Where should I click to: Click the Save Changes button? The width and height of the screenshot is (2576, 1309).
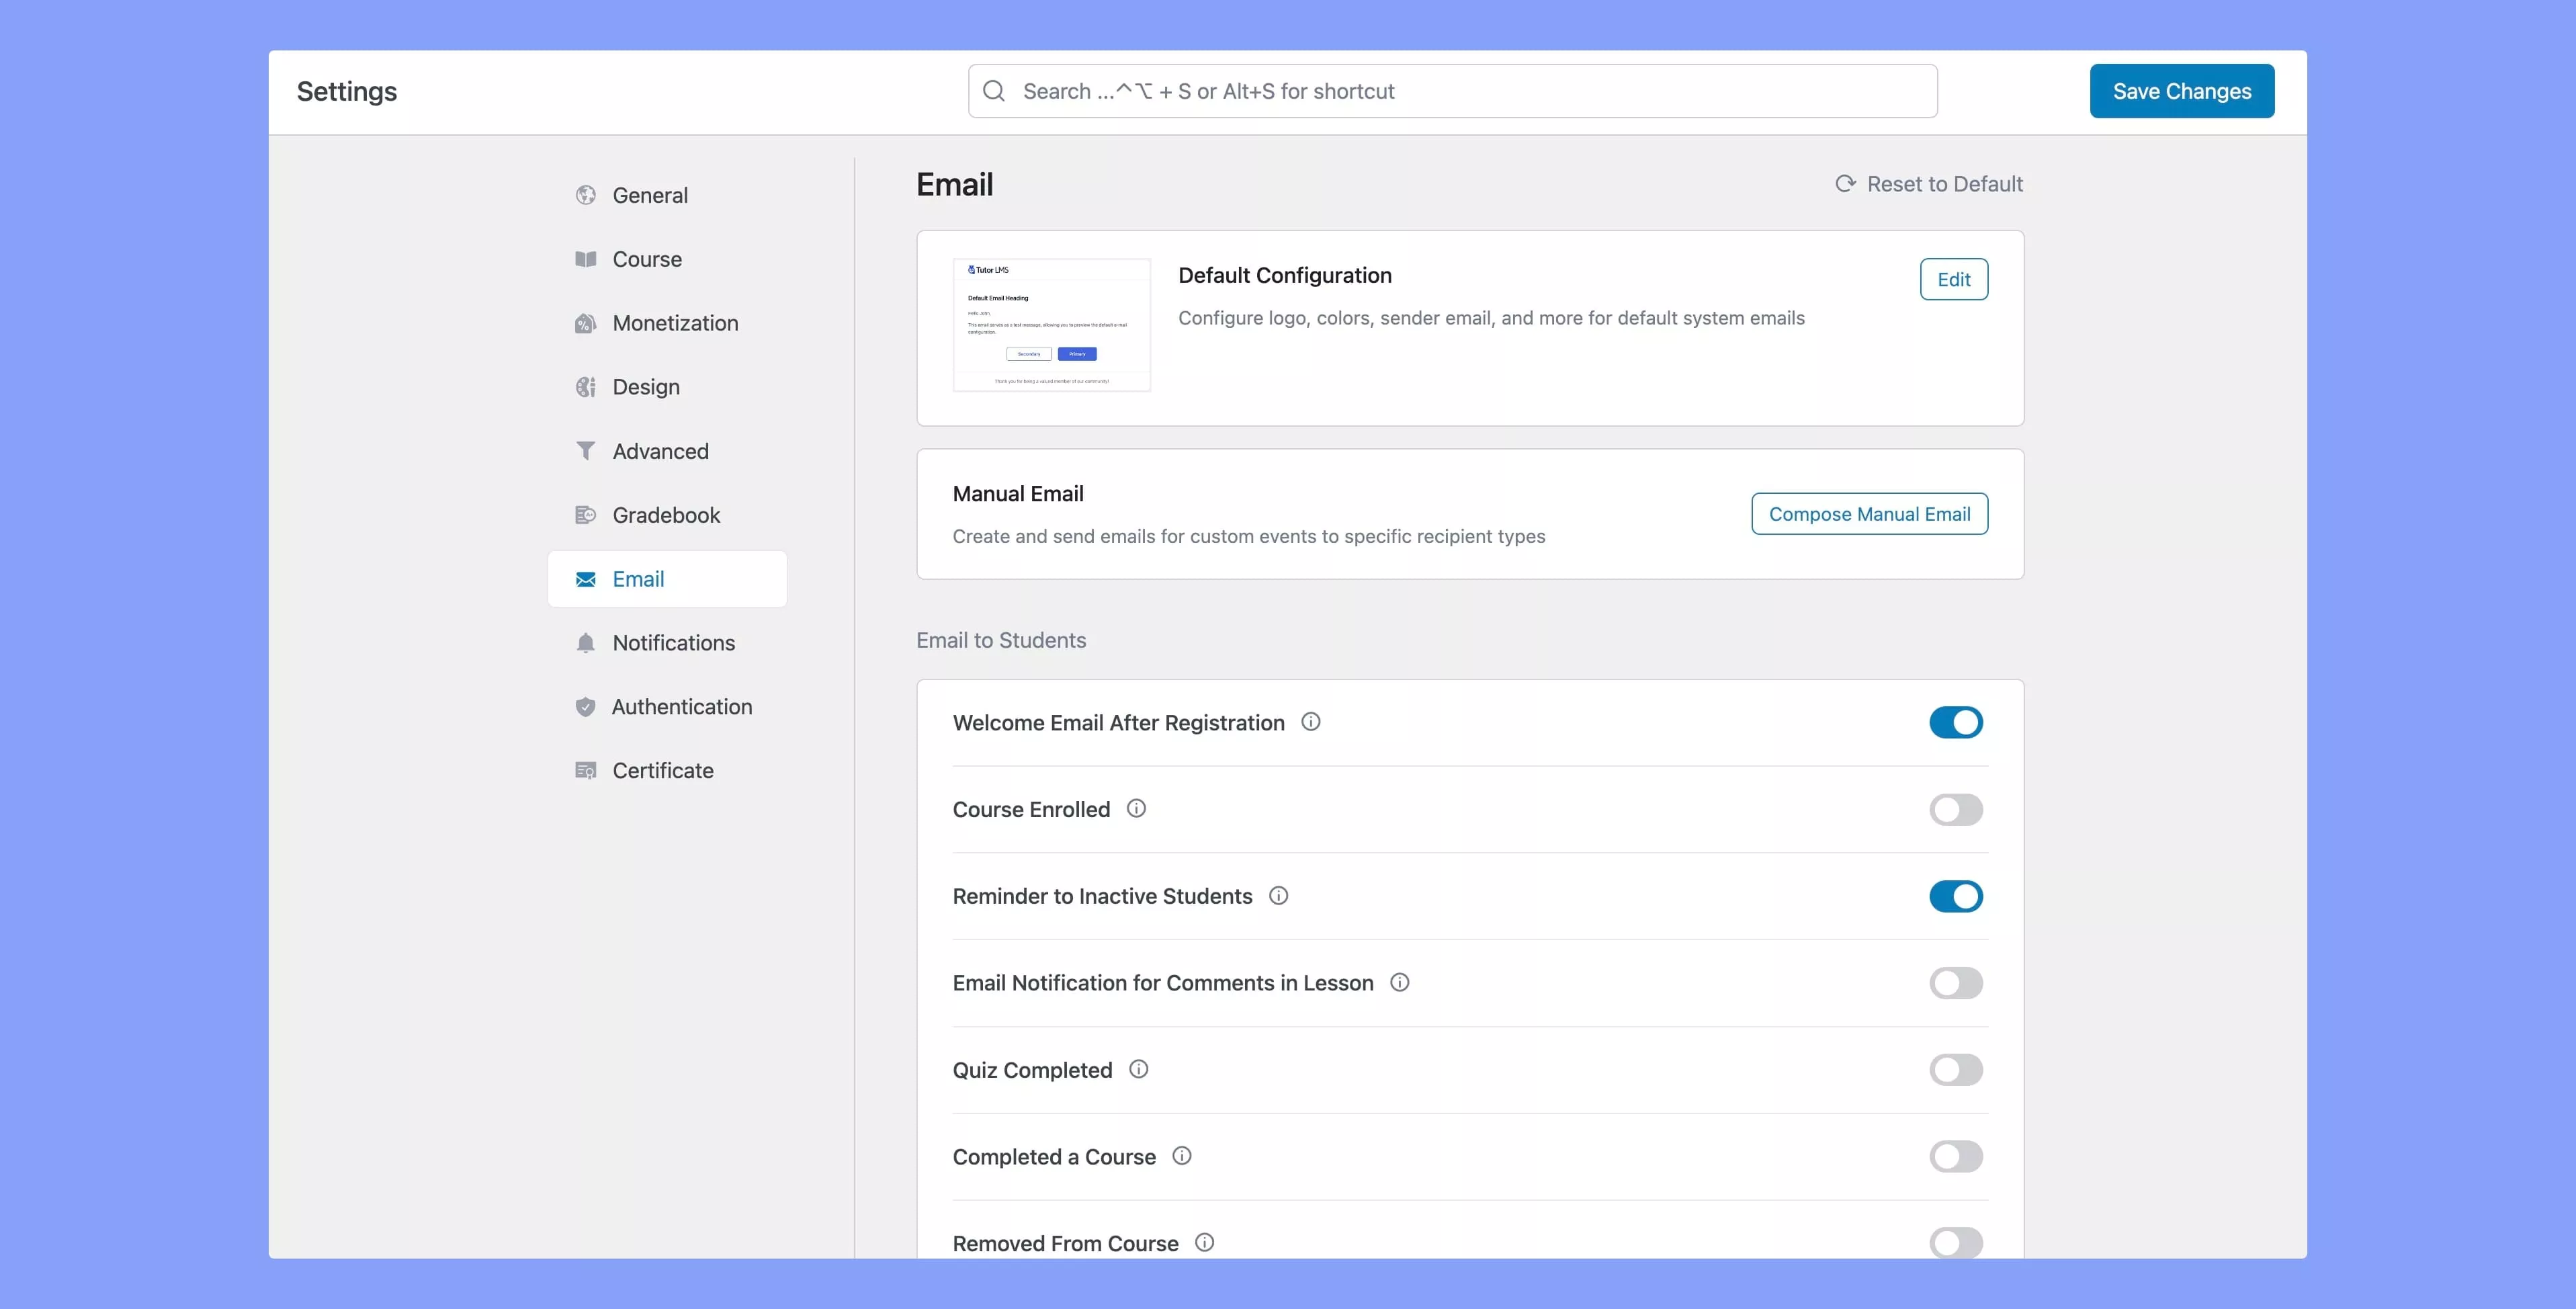coord(2181,91)
